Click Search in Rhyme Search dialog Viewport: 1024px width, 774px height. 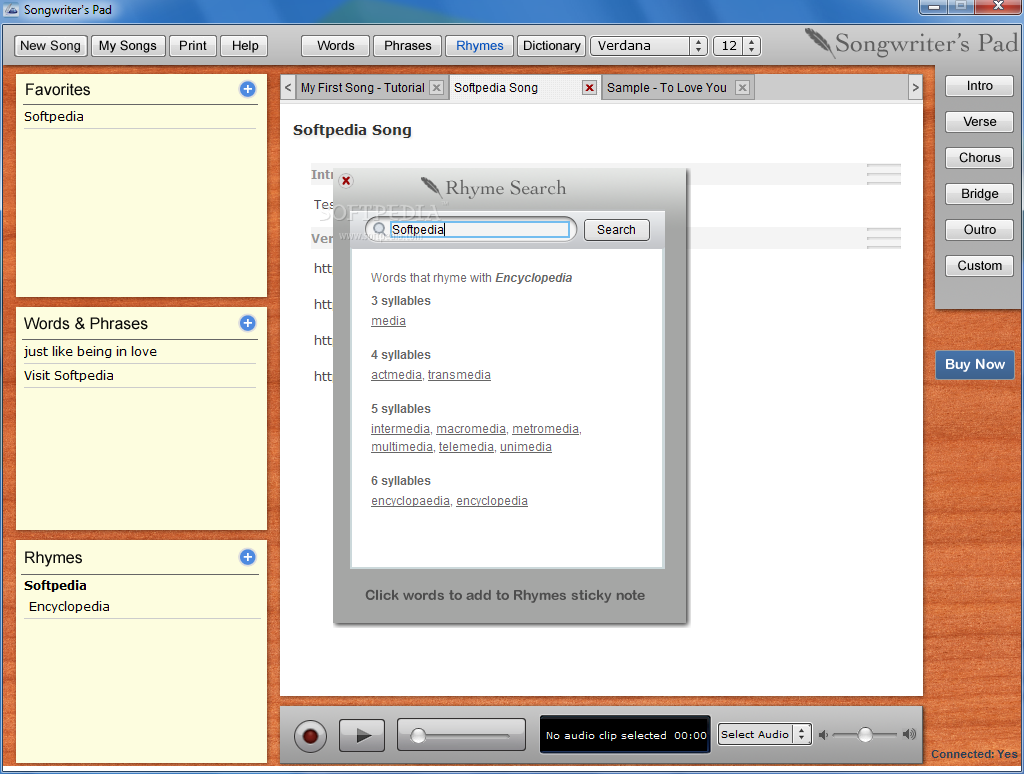[x=616, y=230]
